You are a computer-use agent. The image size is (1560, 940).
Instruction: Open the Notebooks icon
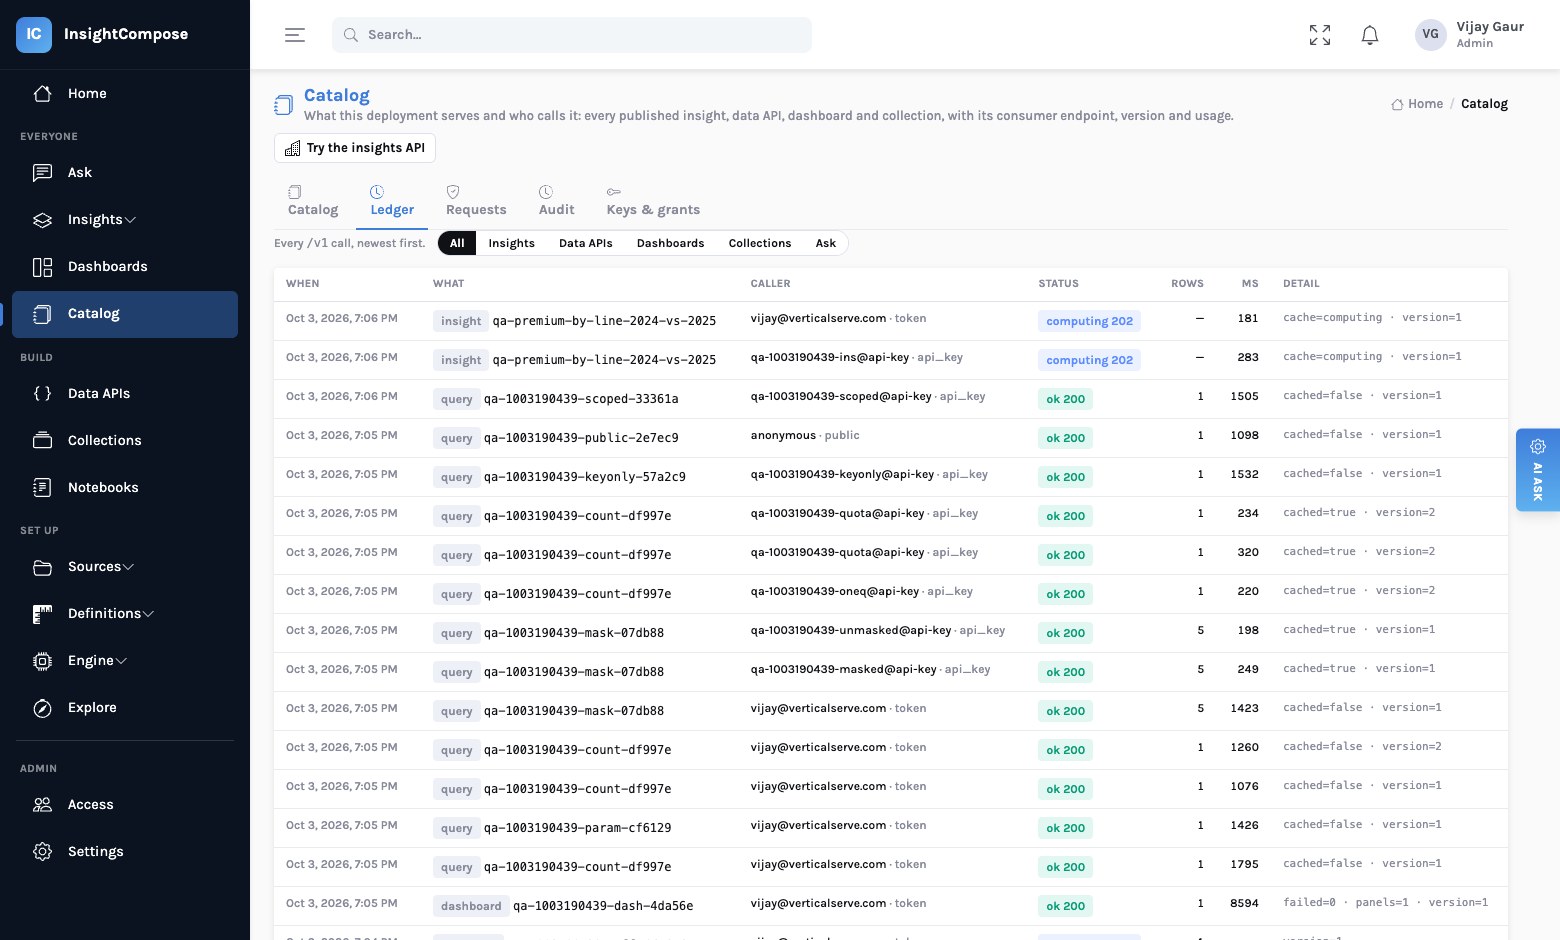42,488
